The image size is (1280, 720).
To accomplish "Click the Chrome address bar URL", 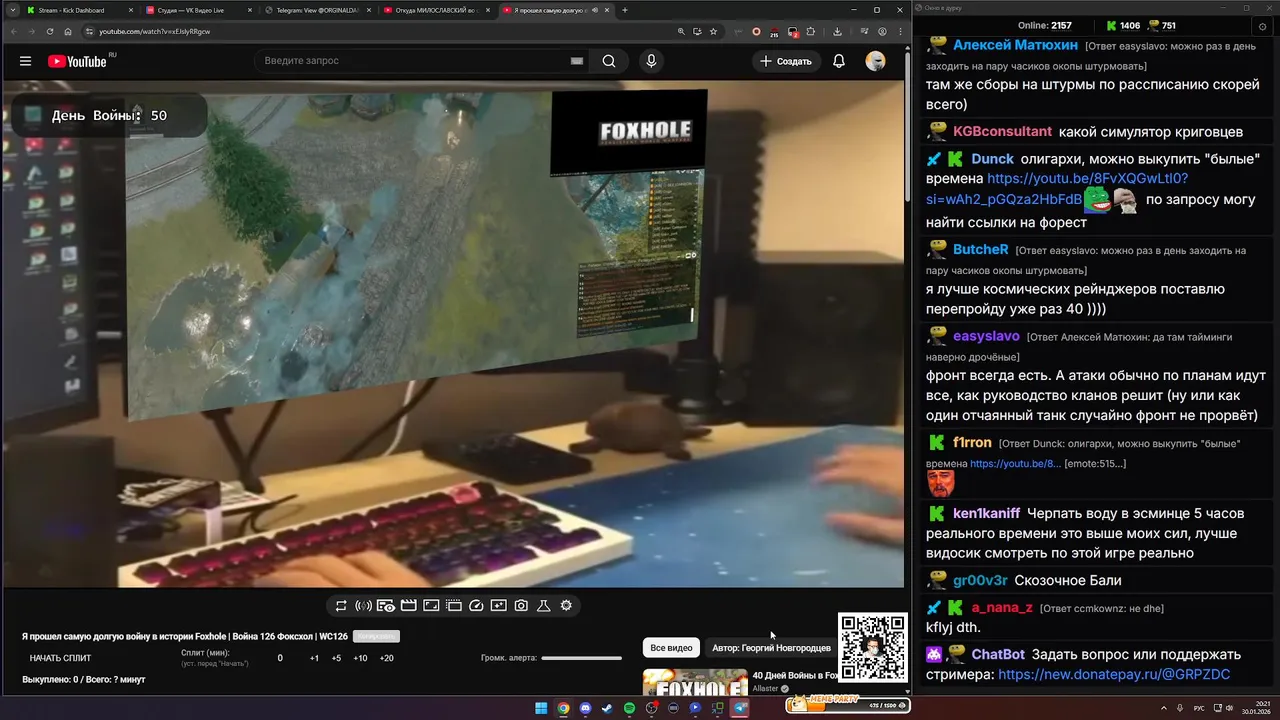I will 155,31.
